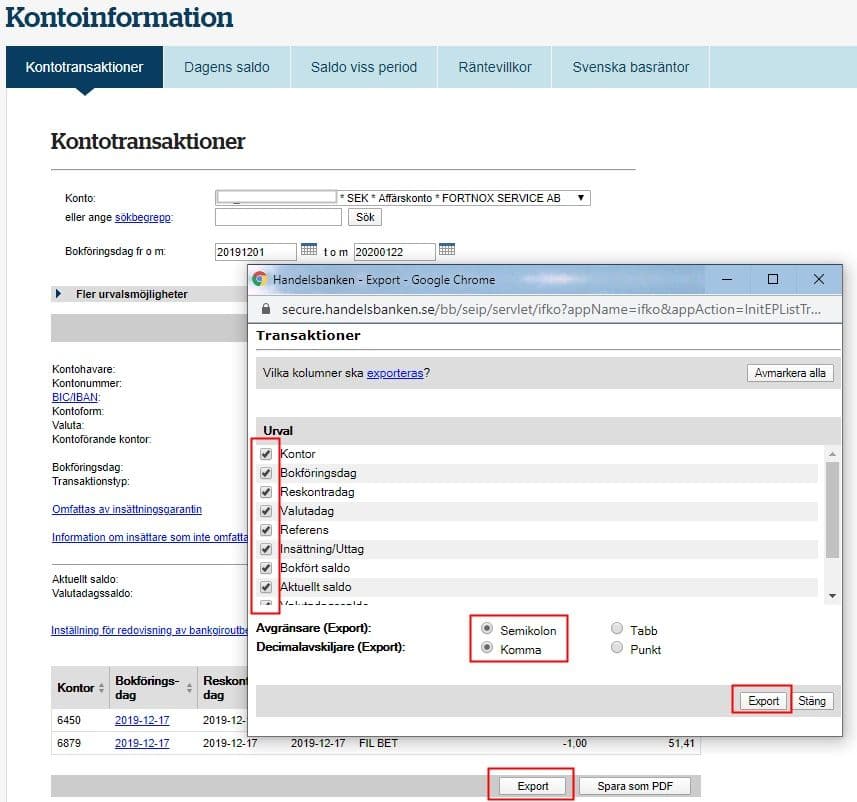Click Spara som PDF button
The height and width of the screenshot is (802, 857).
click(635, 786)
